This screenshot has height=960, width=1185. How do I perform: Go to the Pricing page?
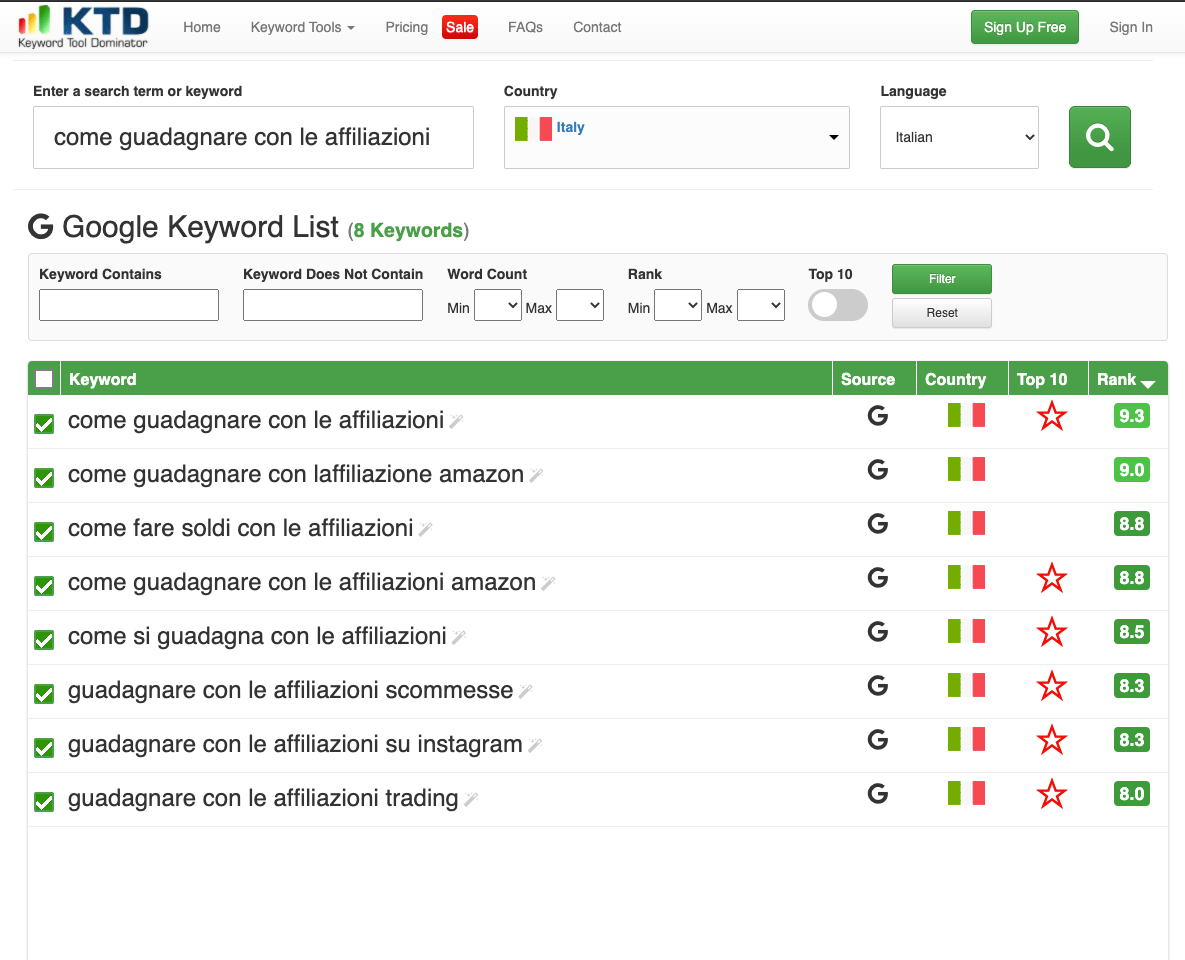coord(407,27)
